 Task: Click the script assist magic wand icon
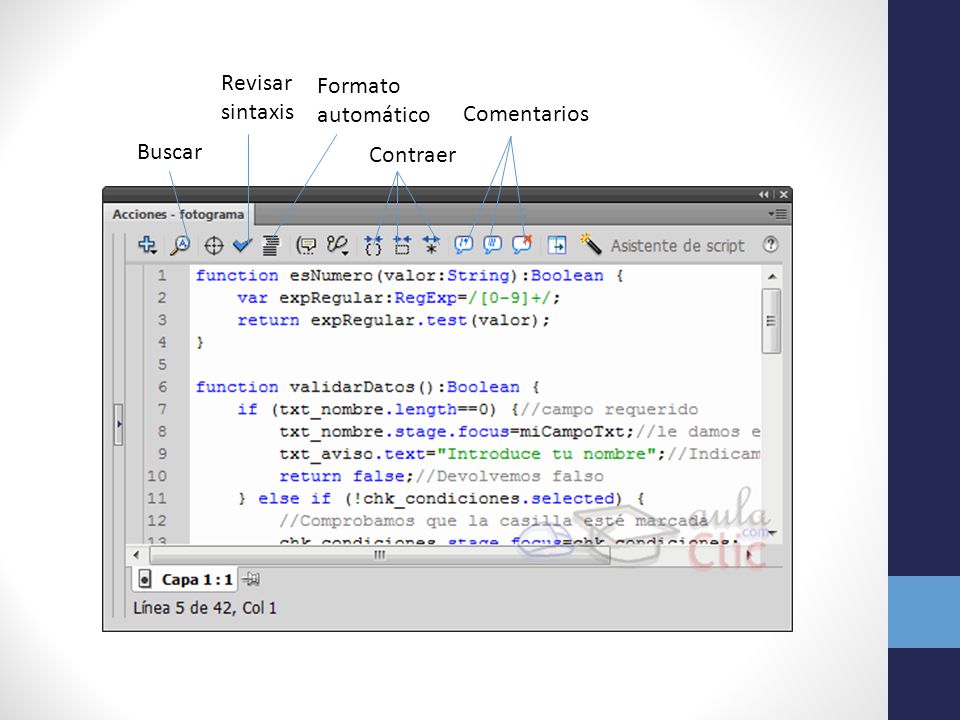coord(590,244)
